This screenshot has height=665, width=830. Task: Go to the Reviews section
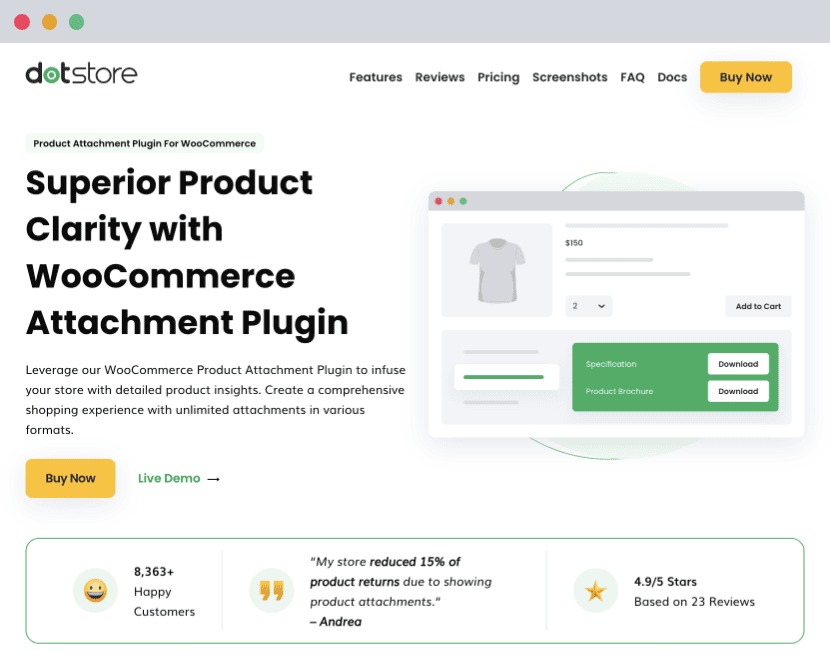pyautogui.click(x=440, y=77)
